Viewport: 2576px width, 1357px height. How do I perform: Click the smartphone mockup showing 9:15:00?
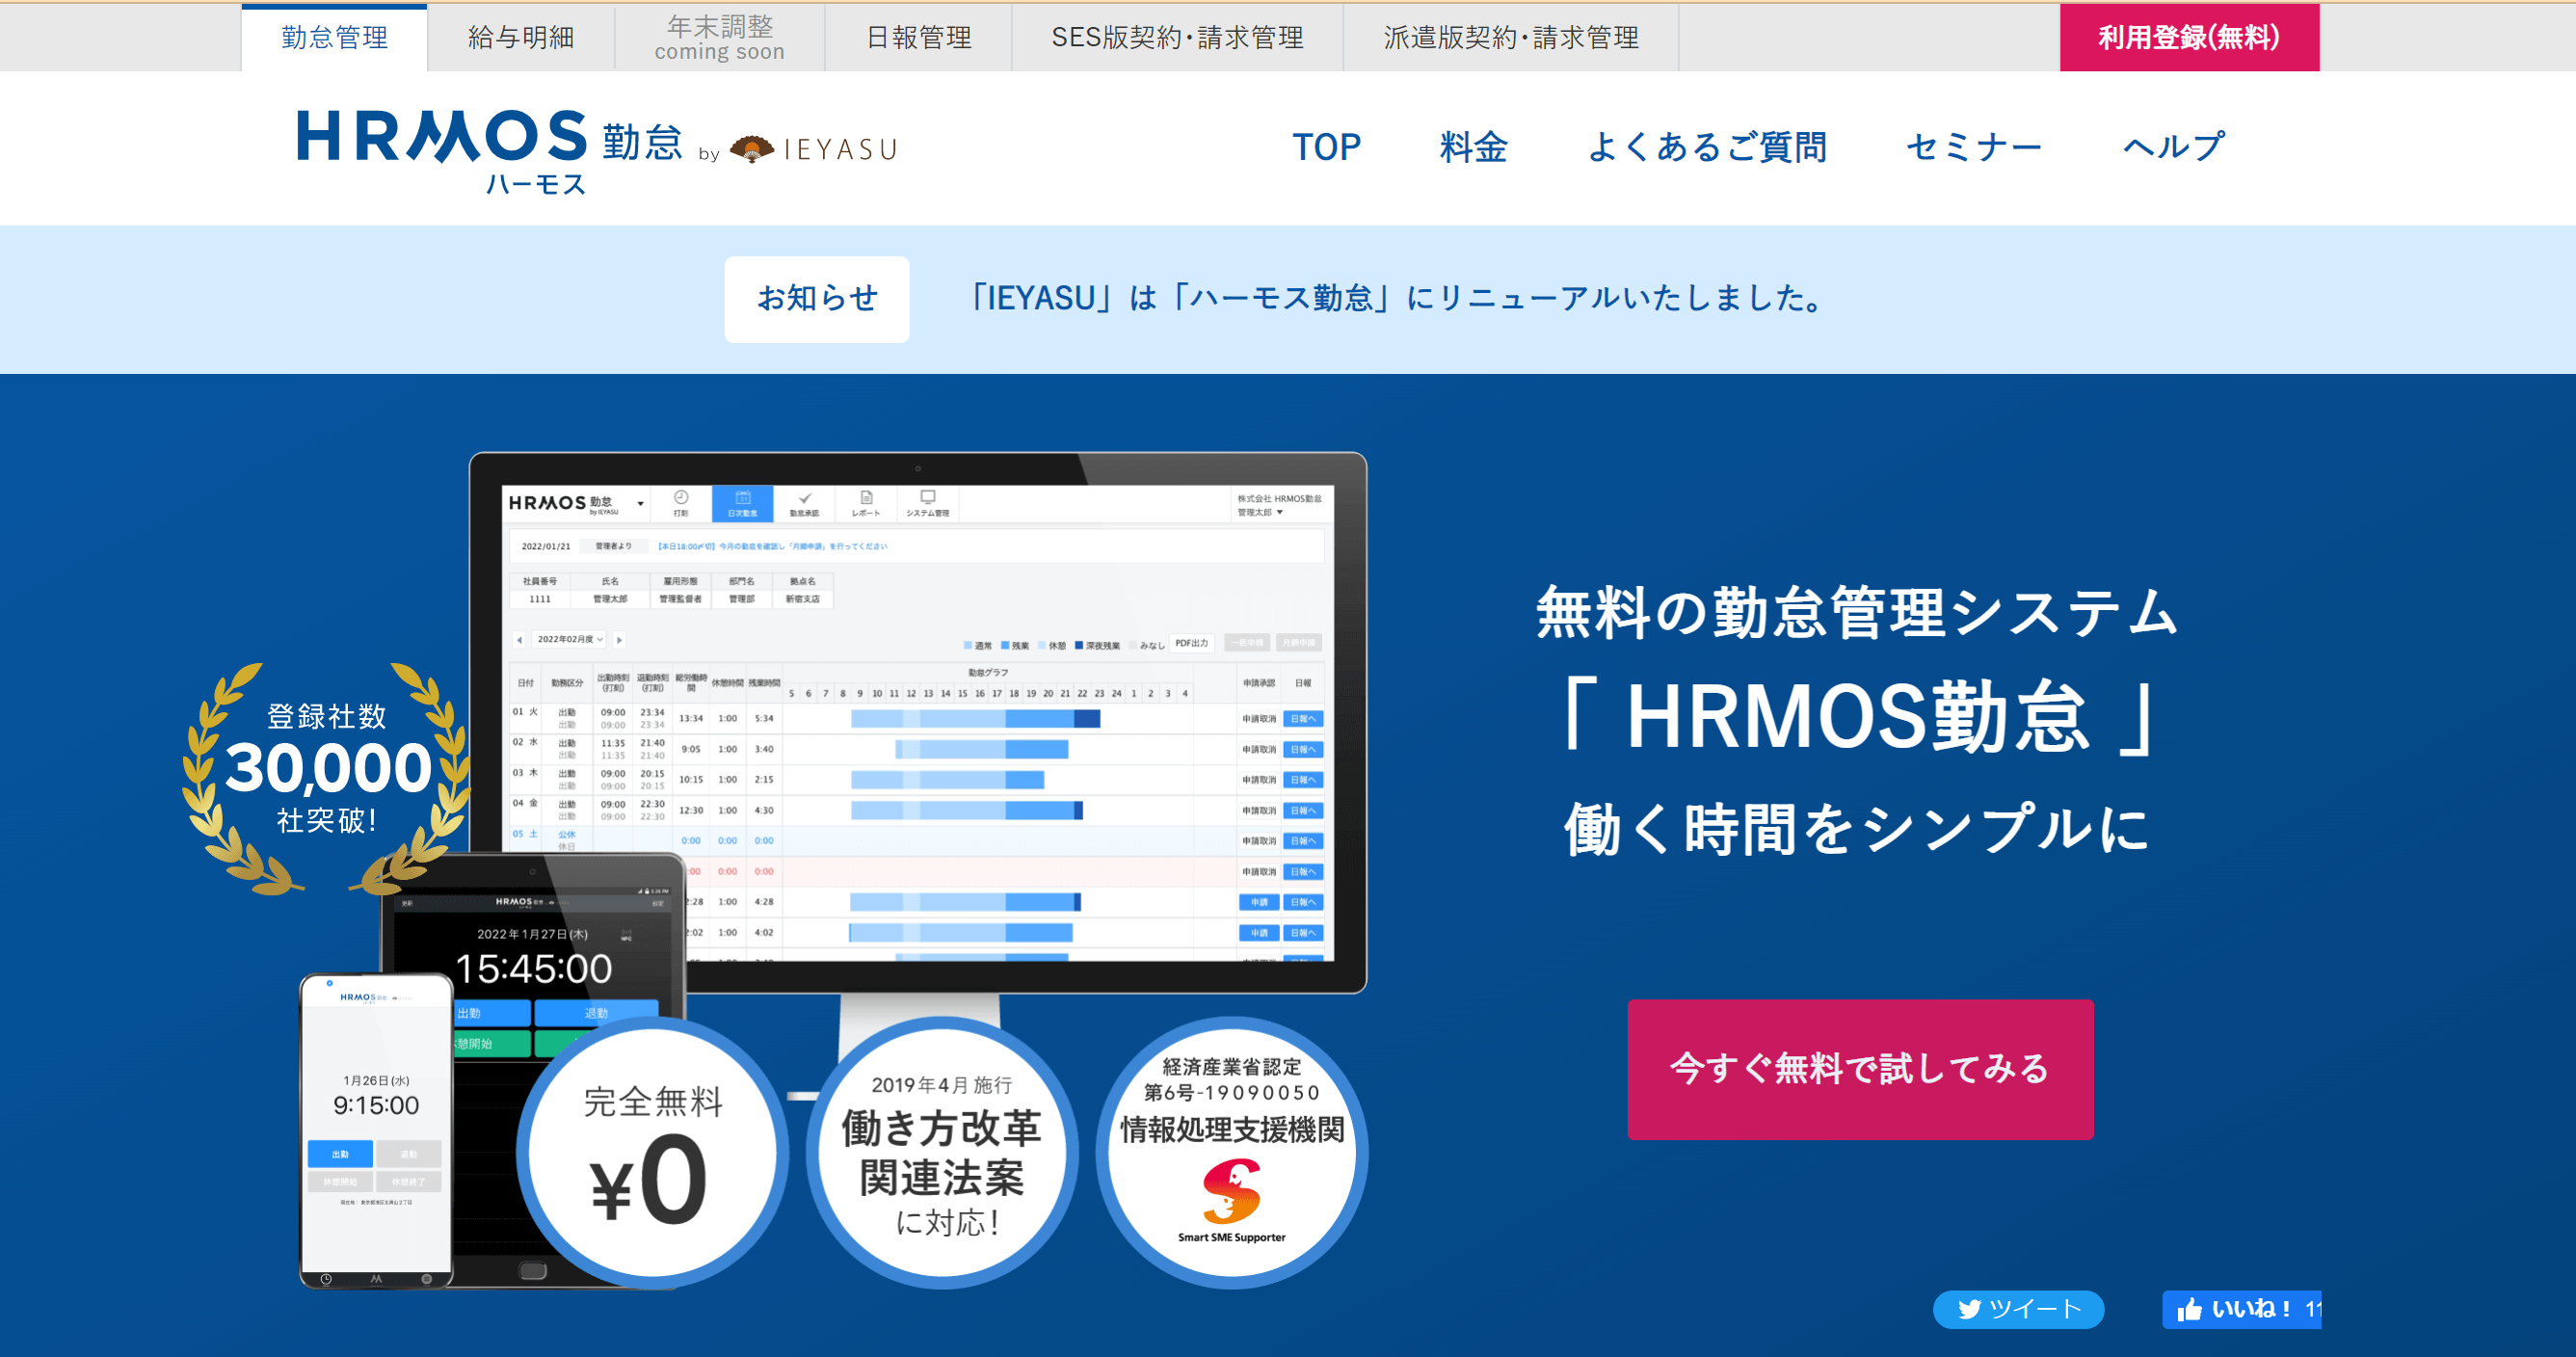(376, 1130)
